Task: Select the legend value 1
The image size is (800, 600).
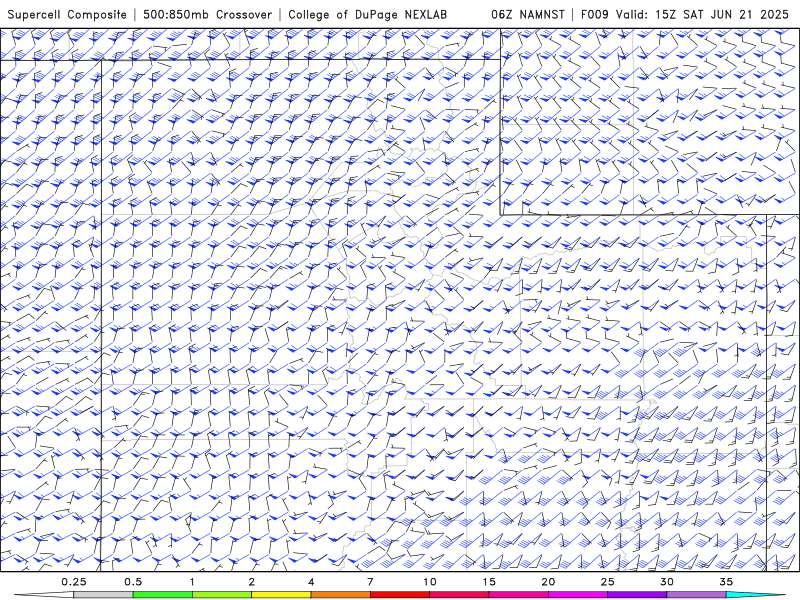Action: [x=192, y=582]
